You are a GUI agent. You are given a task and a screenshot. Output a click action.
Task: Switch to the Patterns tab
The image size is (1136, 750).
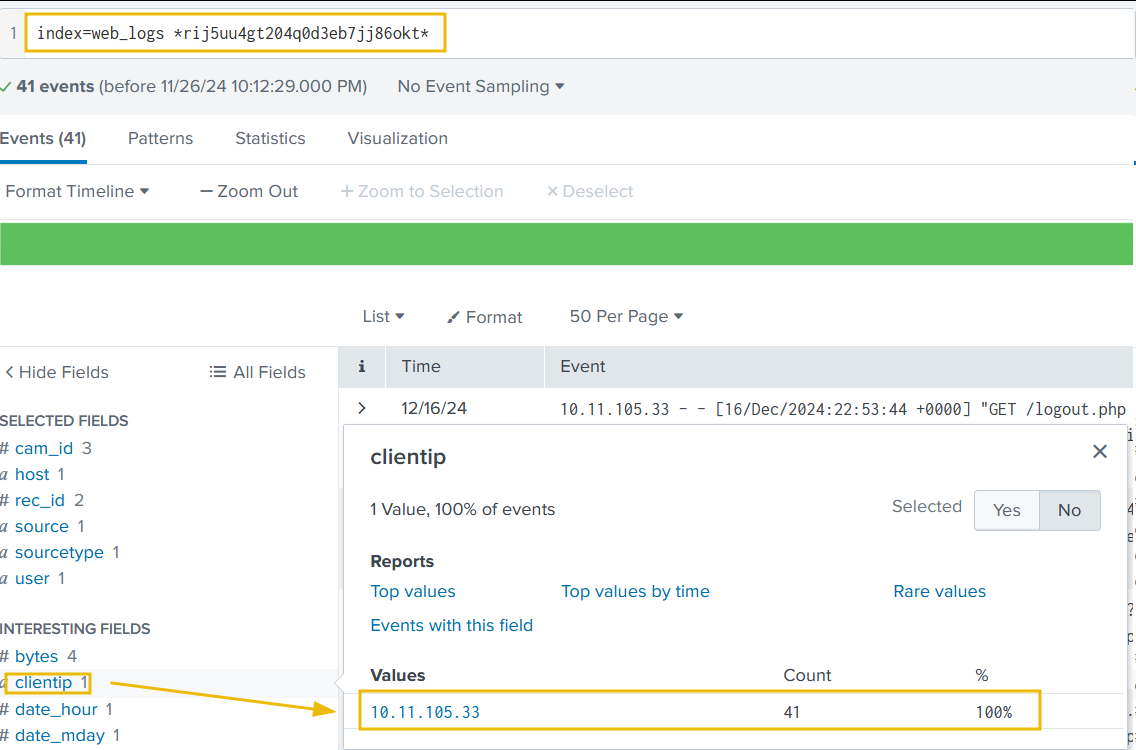(x=160, y=139)
